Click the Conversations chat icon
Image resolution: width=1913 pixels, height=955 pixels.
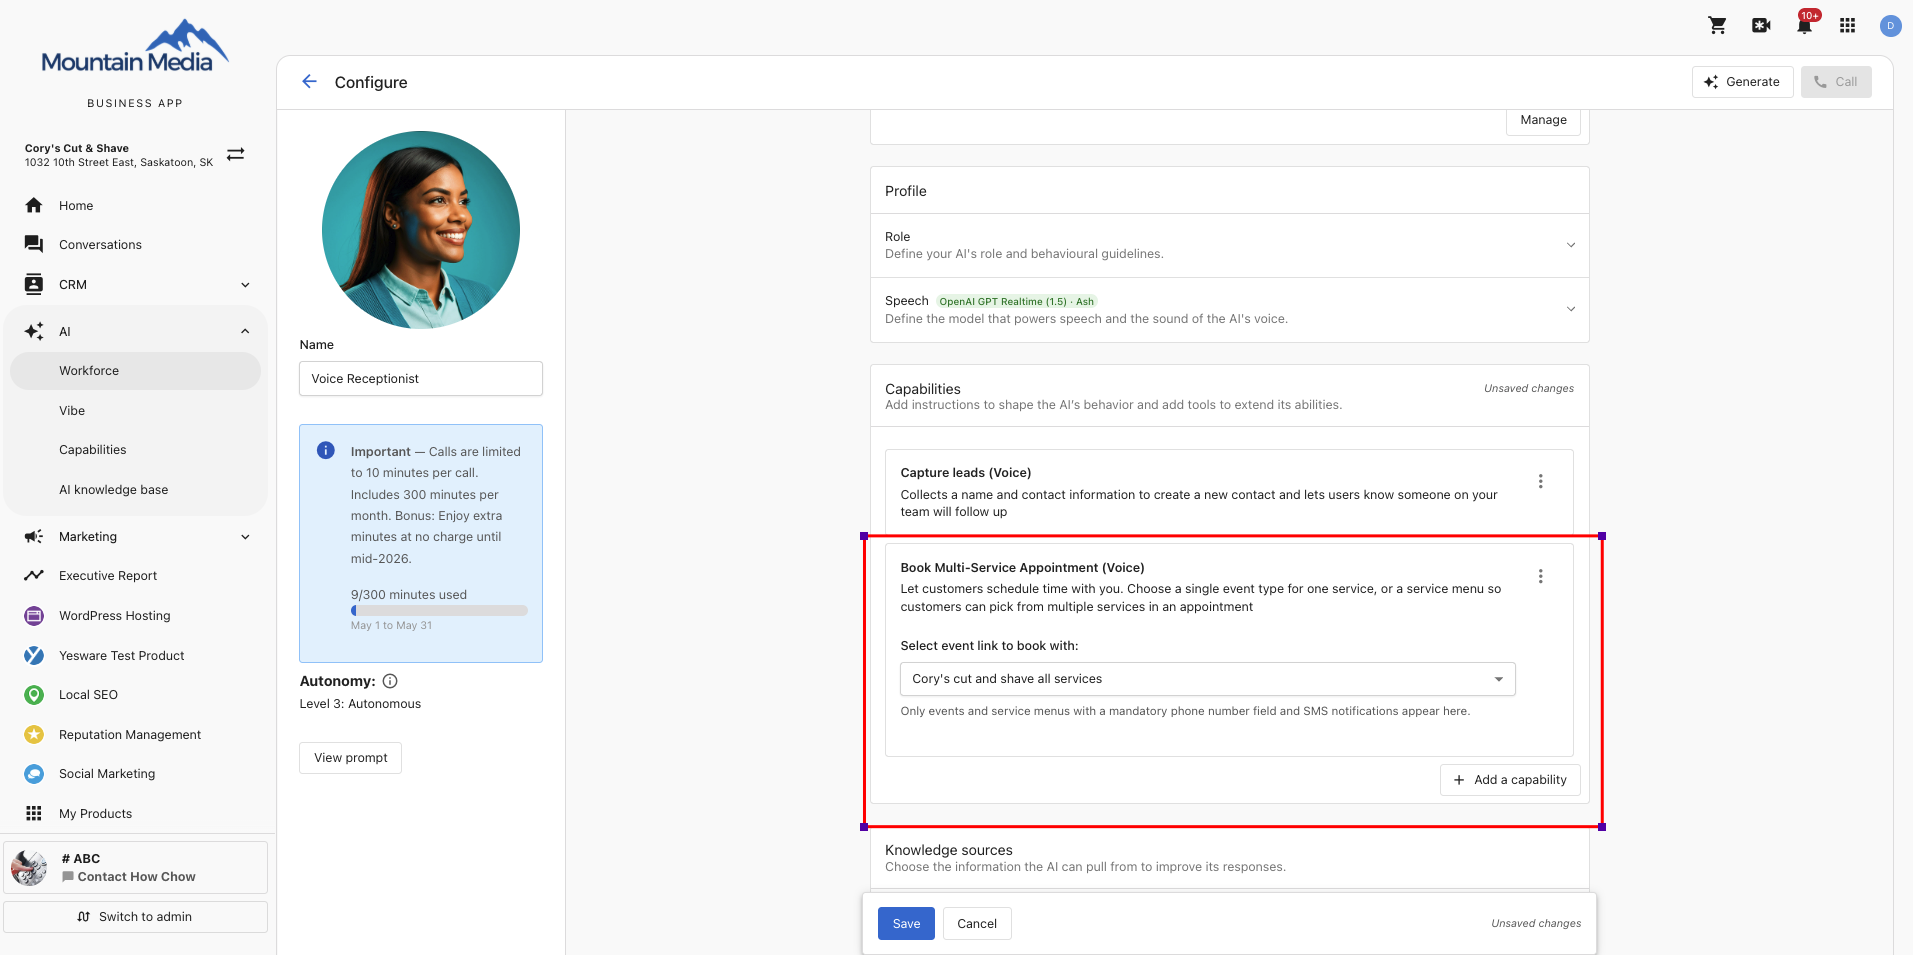34,244
